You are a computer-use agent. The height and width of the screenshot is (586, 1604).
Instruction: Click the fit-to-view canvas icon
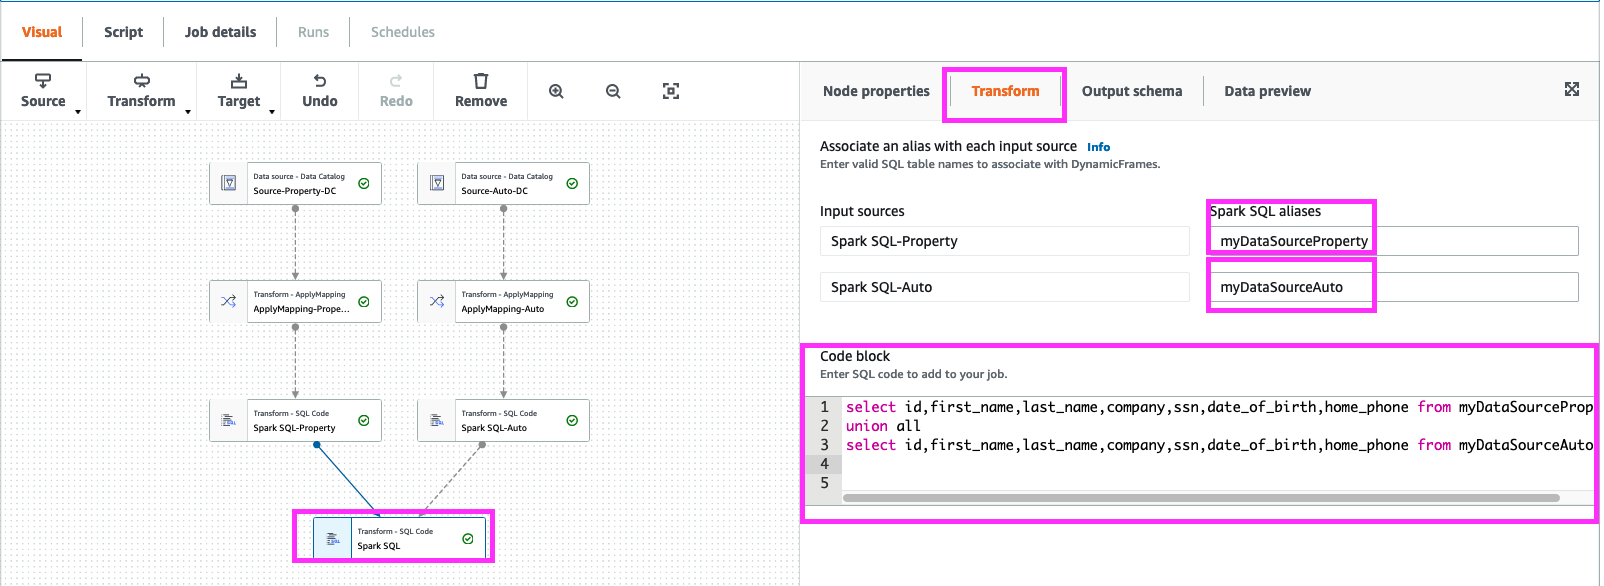pyautogui.click(x=671, y=91)
